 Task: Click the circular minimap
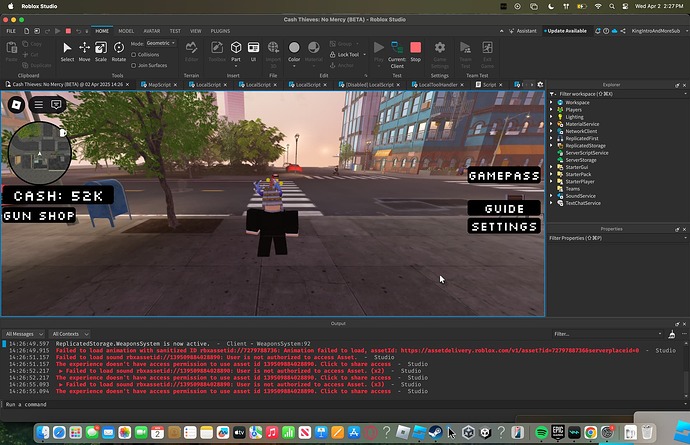coord(40,153)
